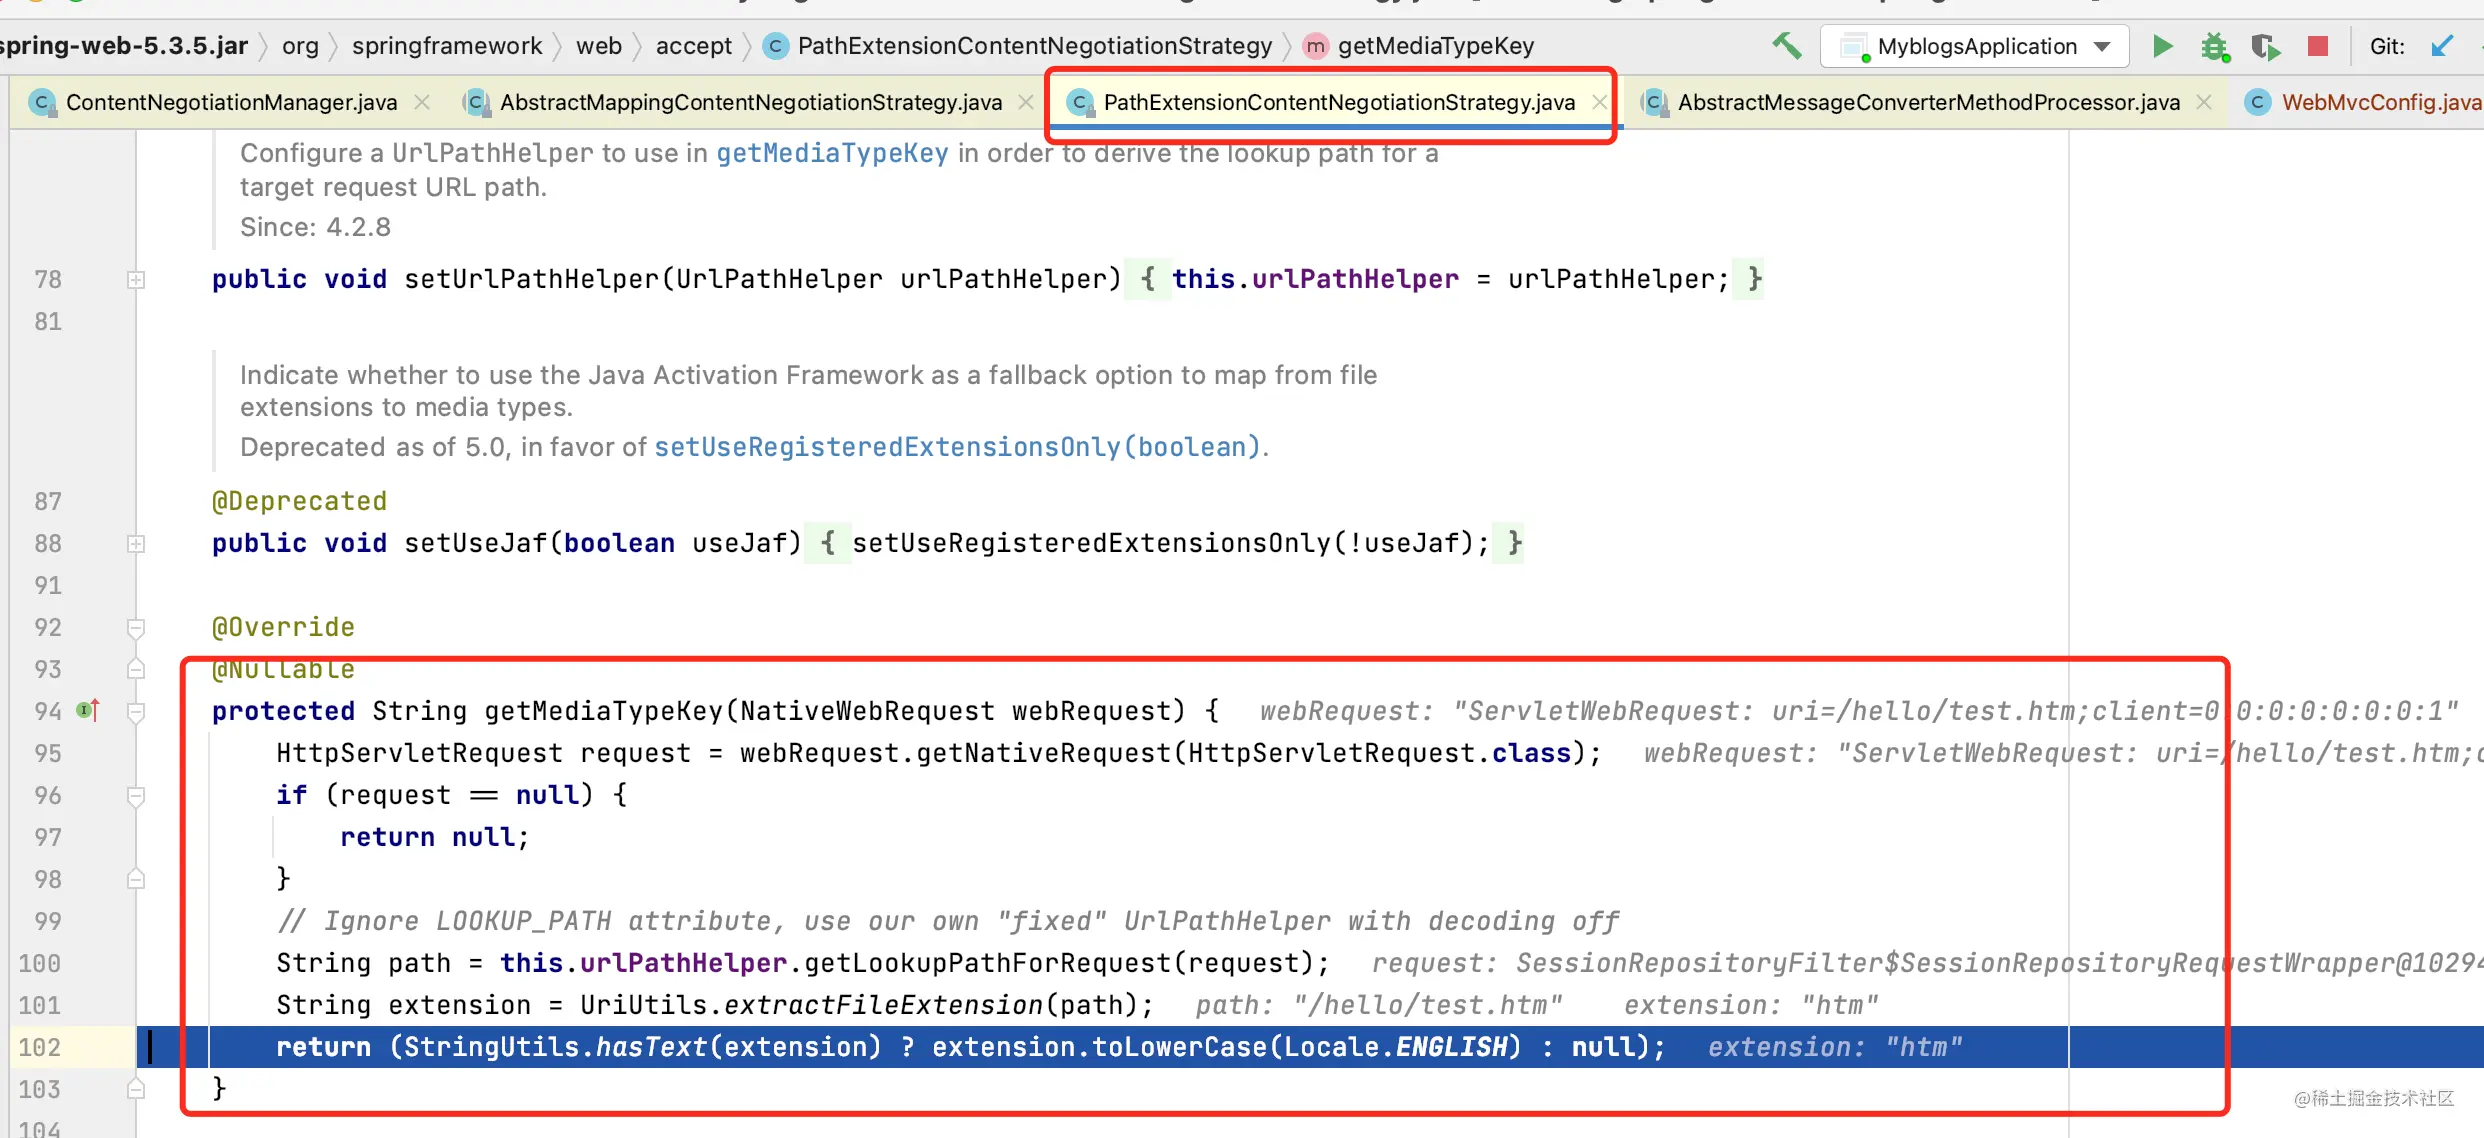Viewport: 2484px width, 1138px height.
Task: Click spring-web-5.3.5.jar breadcrumb
Action: pyautogui.click(x=122, y=46)
